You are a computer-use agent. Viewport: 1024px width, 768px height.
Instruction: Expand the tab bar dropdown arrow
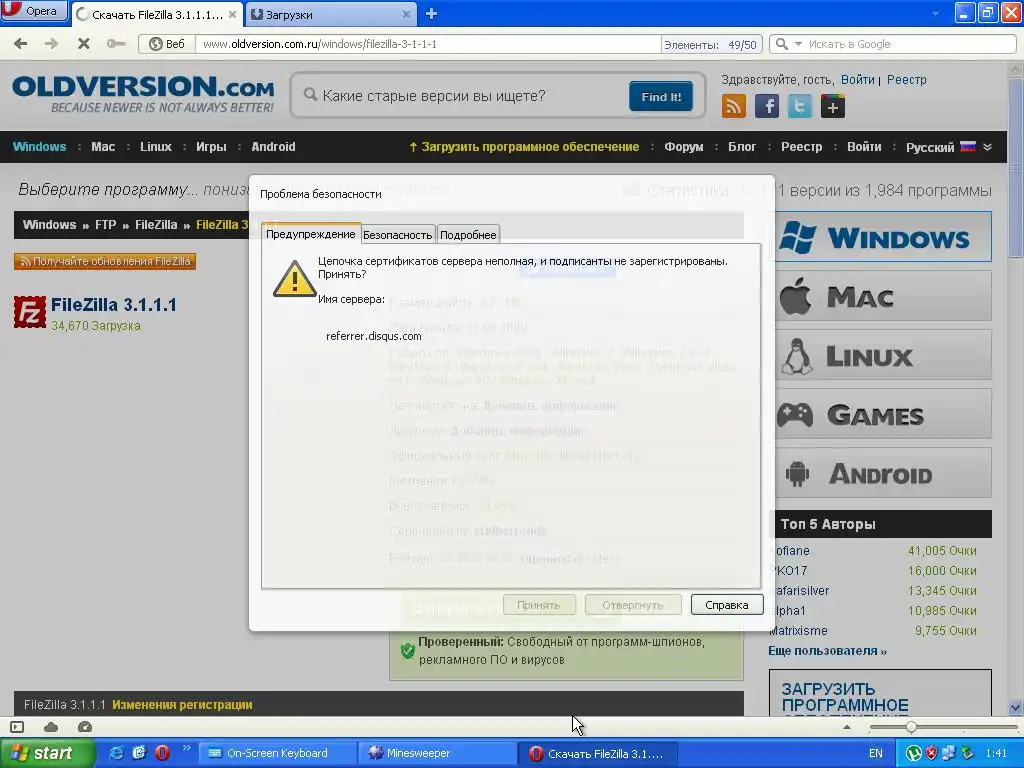(x=935, y=14)
